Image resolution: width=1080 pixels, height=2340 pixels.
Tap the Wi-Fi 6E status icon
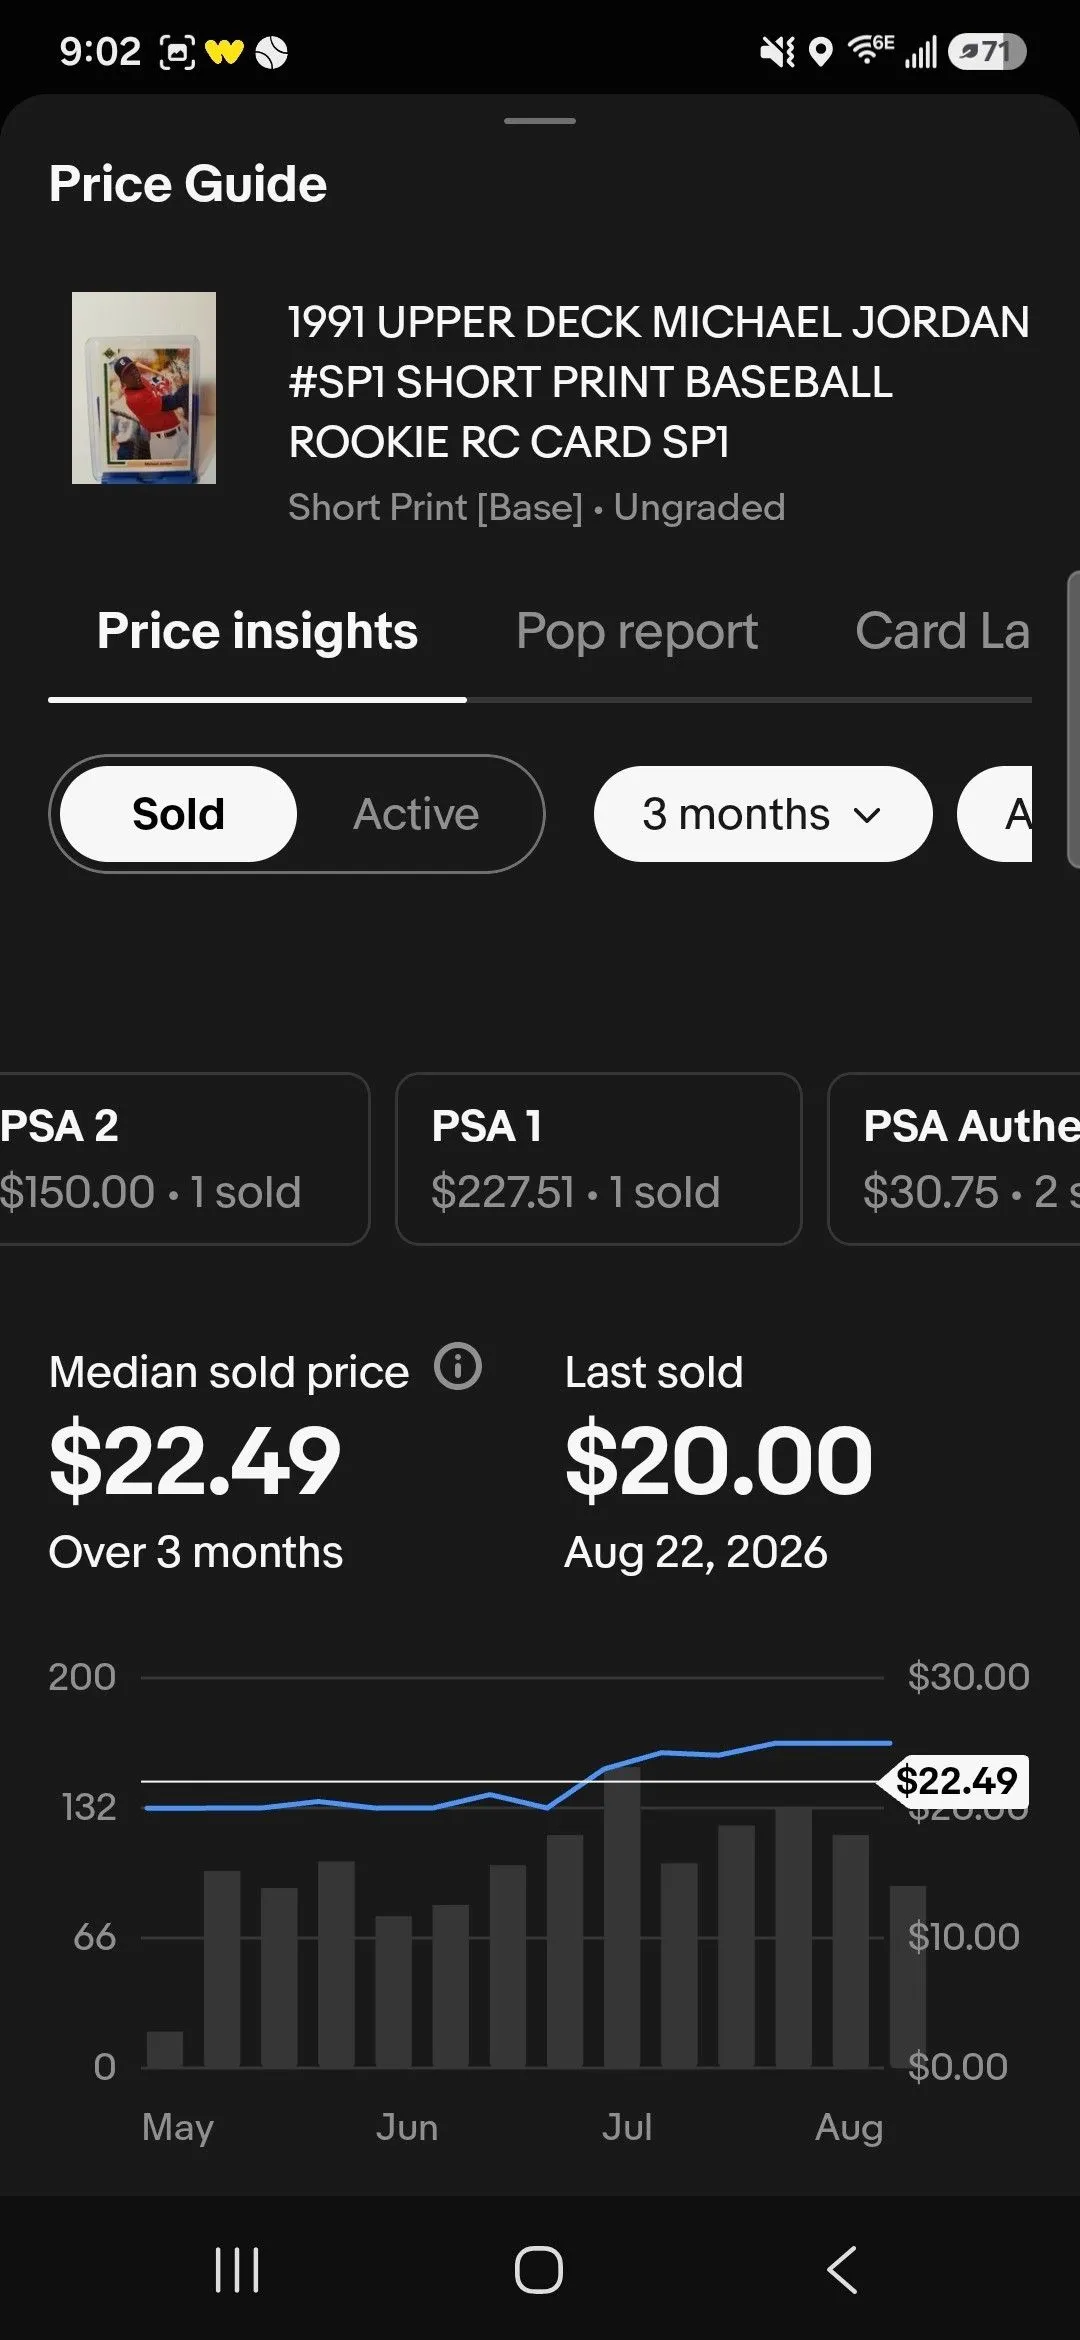pos(870,49)
